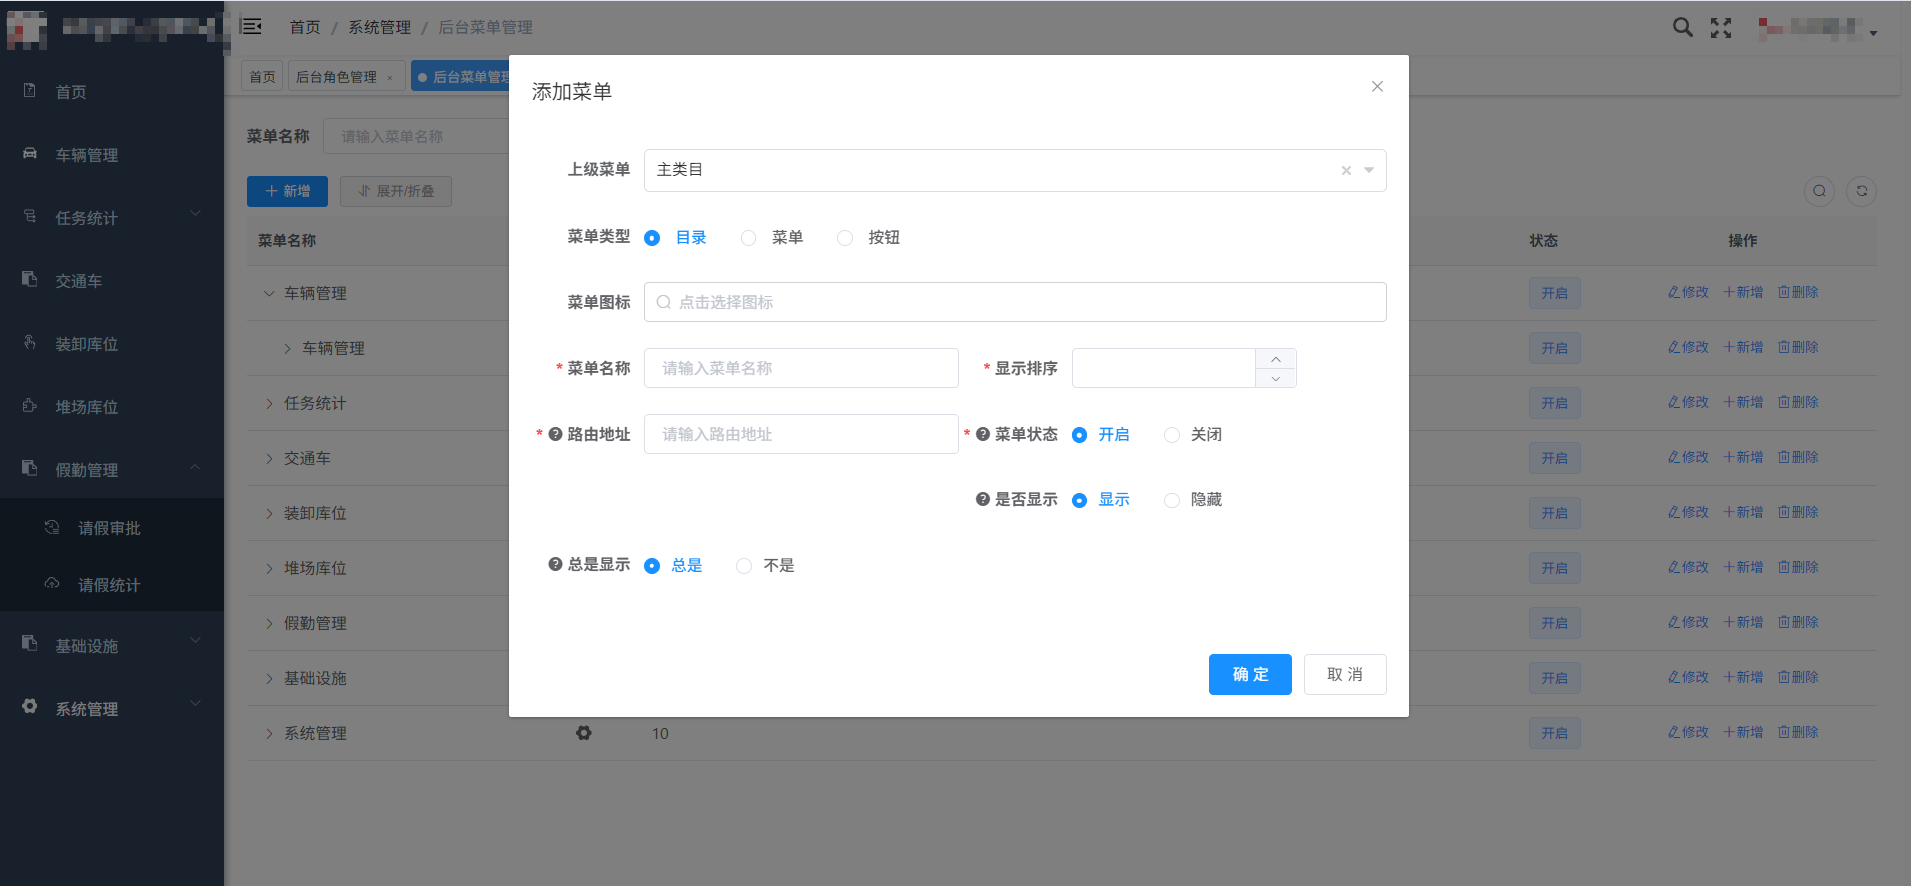Expand the 任务统计 table row

pos(269,403)
